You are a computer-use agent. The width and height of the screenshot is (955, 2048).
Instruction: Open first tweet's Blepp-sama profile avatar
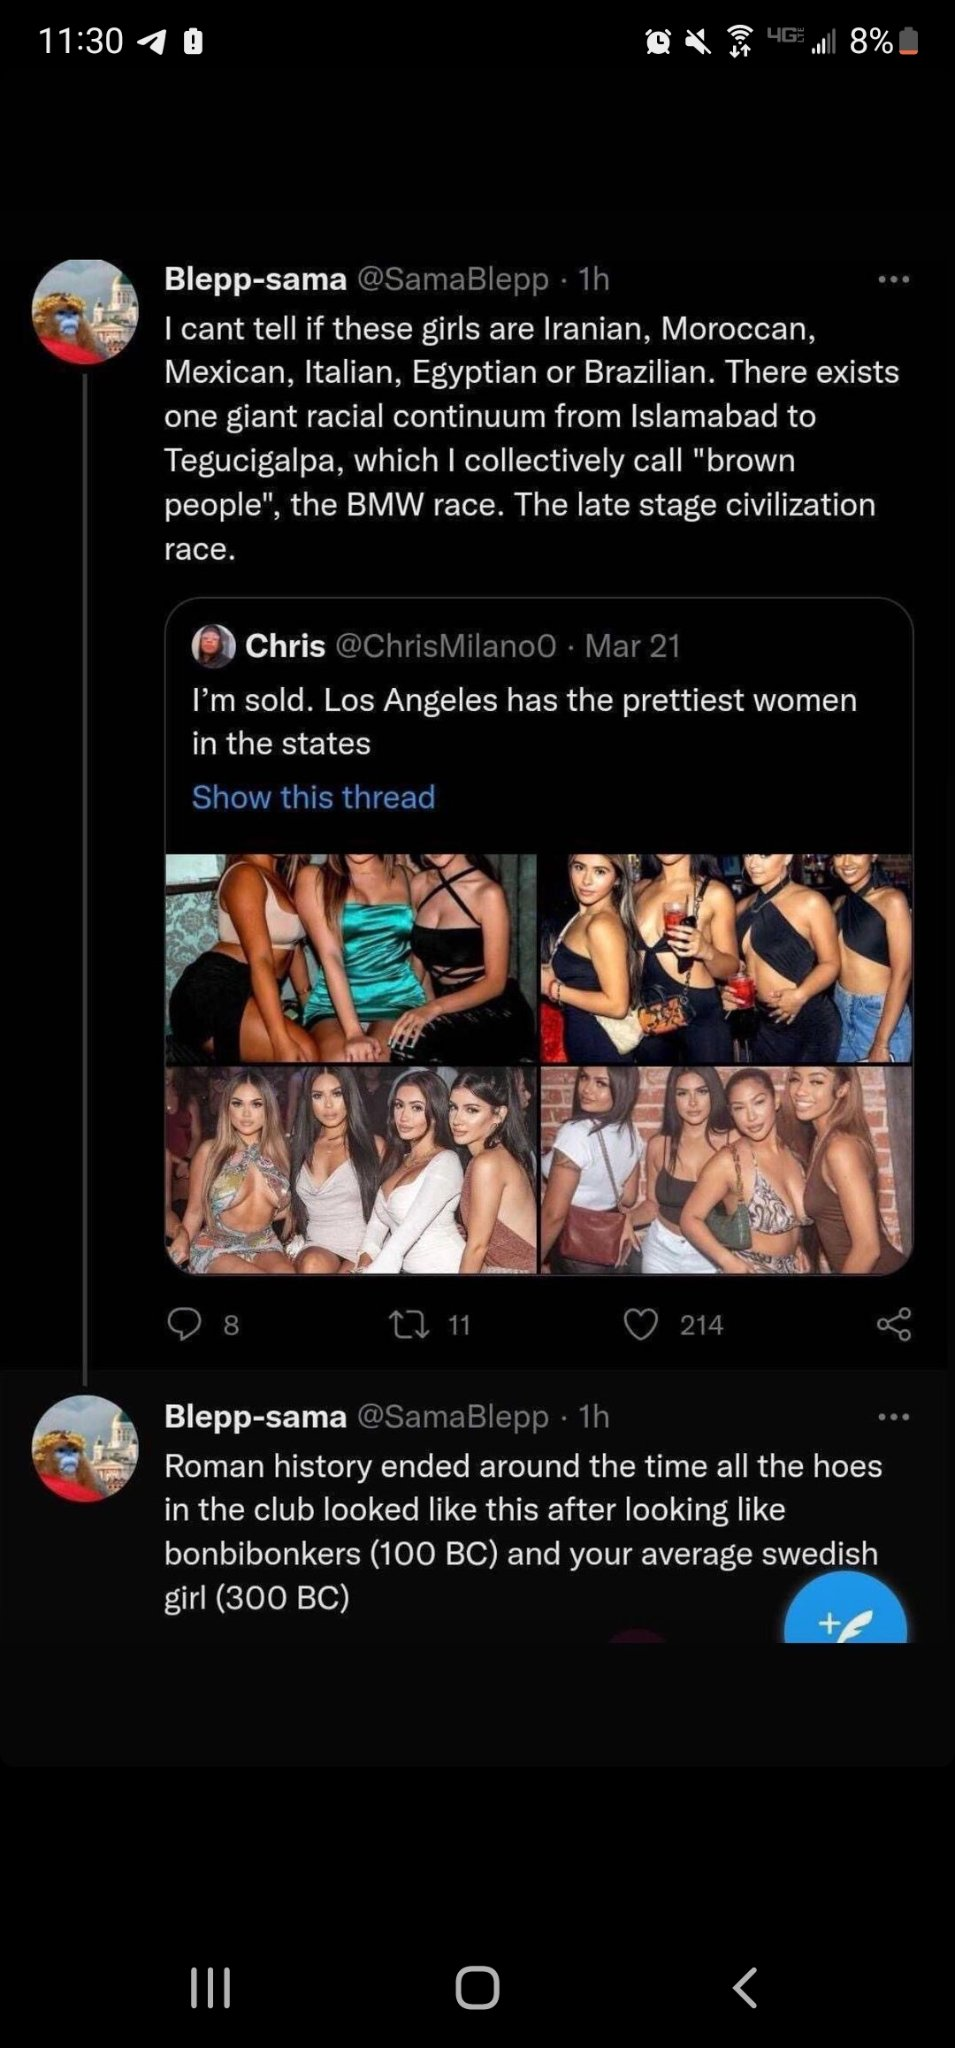coord(85,311)
